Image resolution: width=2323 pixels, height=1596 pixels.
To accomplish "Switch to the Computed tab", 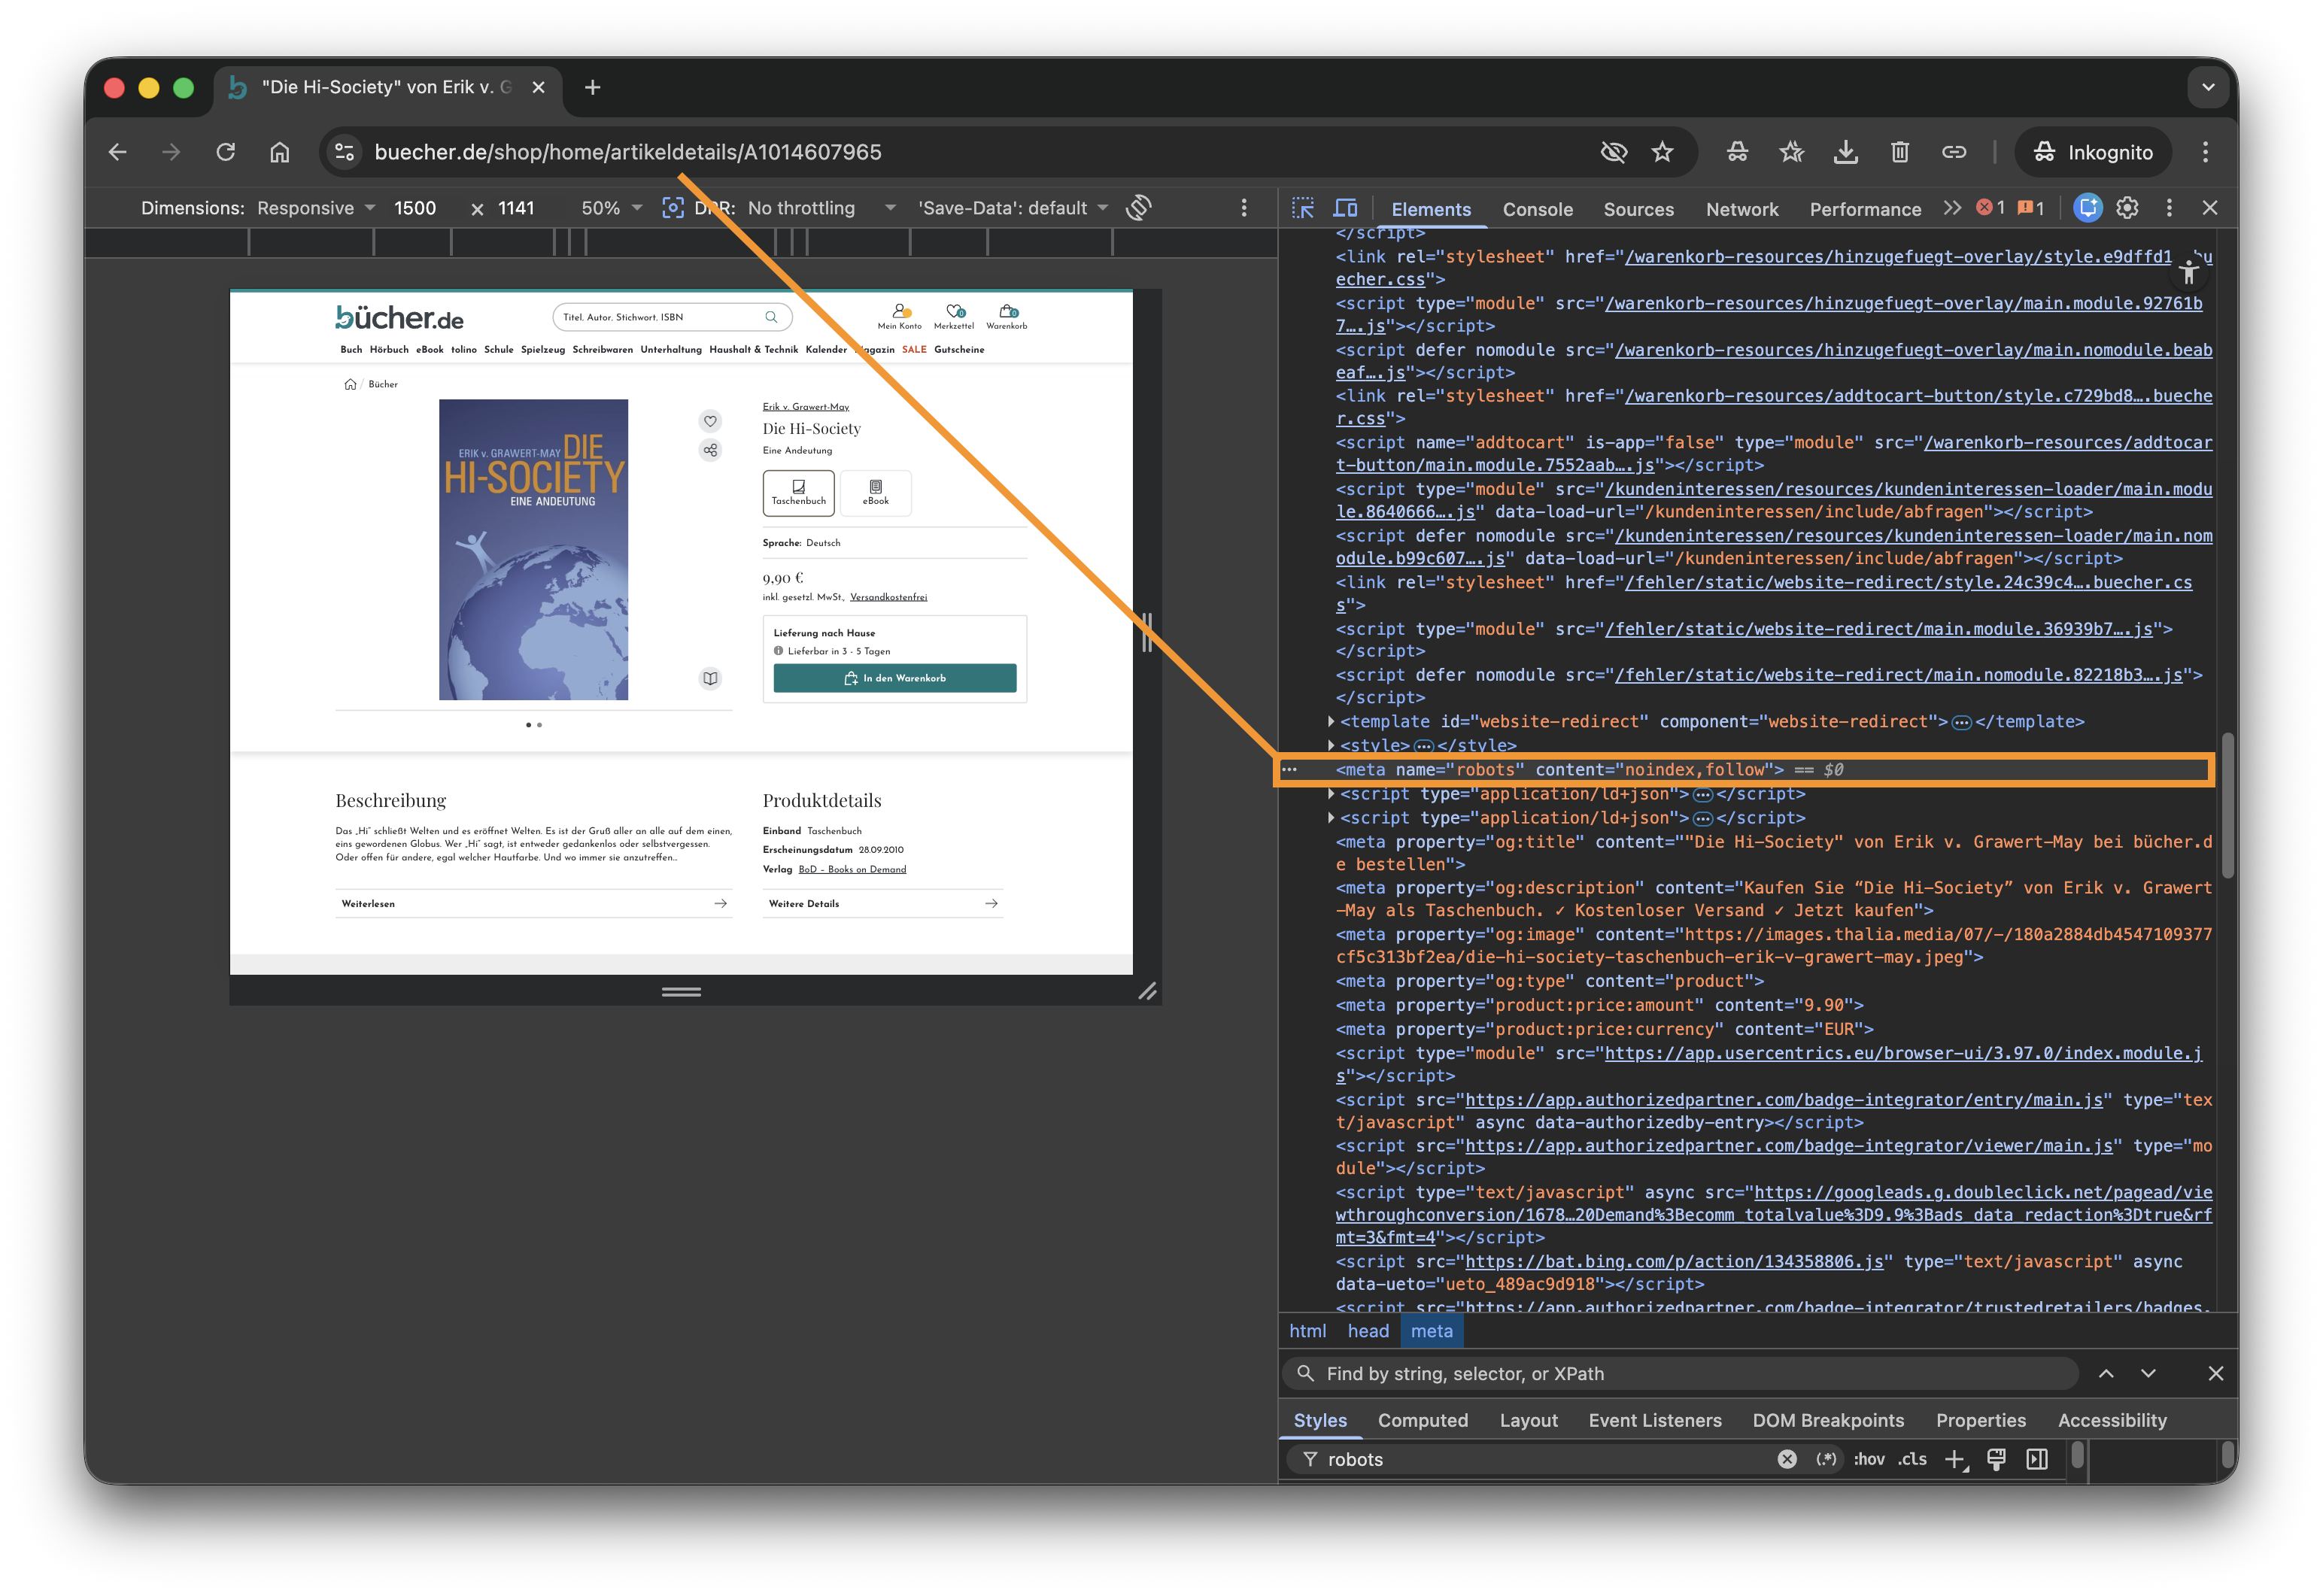I will click(1423, 1420).
